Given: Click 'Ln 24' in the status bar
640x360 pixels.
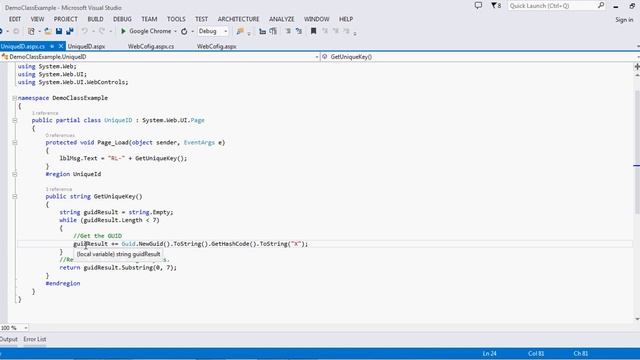Looking at the screenshot, I should pyautogui.click(x=489, y=353).
